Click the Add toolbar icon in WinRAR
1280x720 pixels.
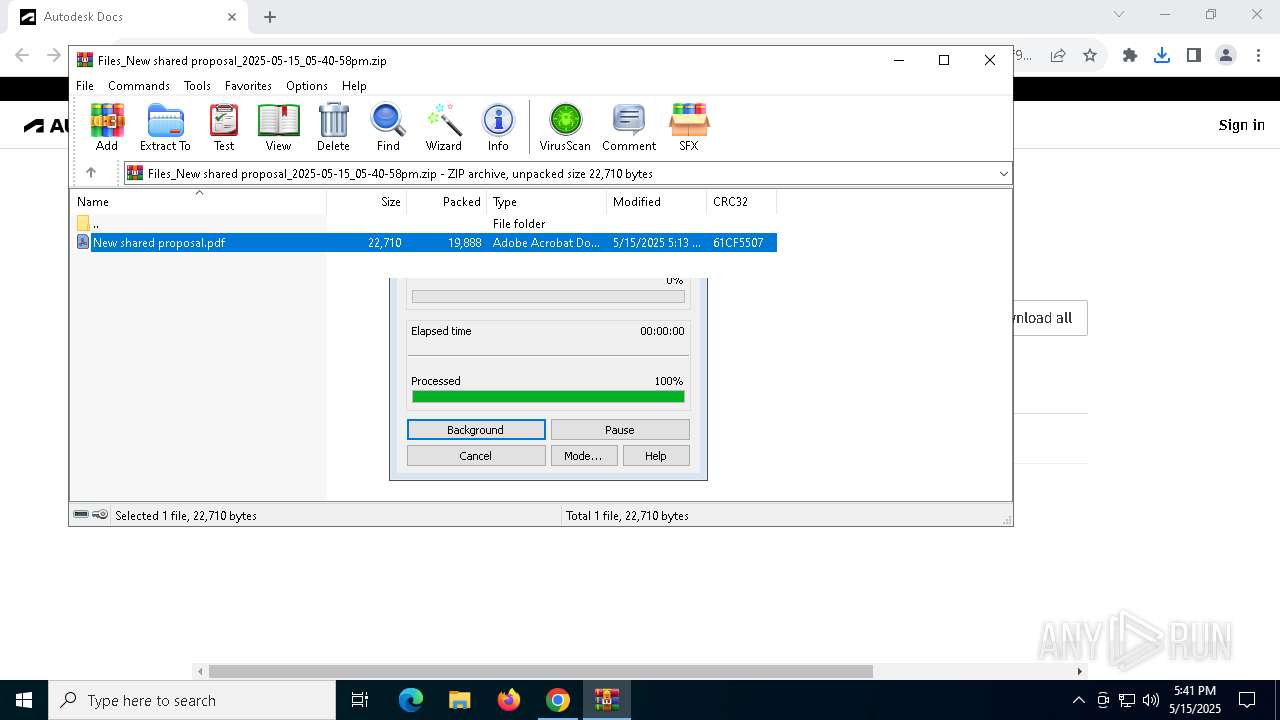107,127
